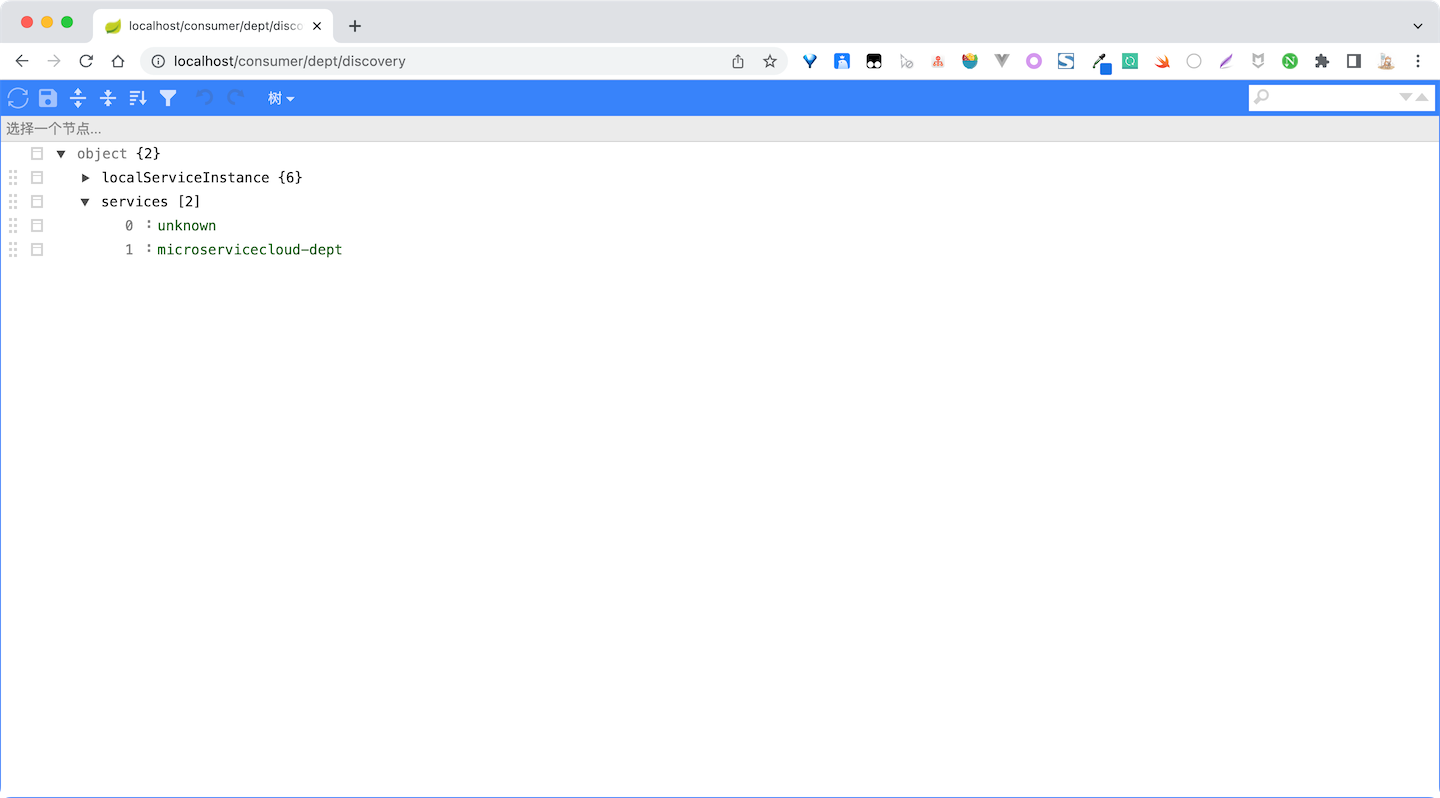Click the address bar URL localhost/consumer/dept/discovery
This screenshot has width=1440, height=798.
(290, 61)
